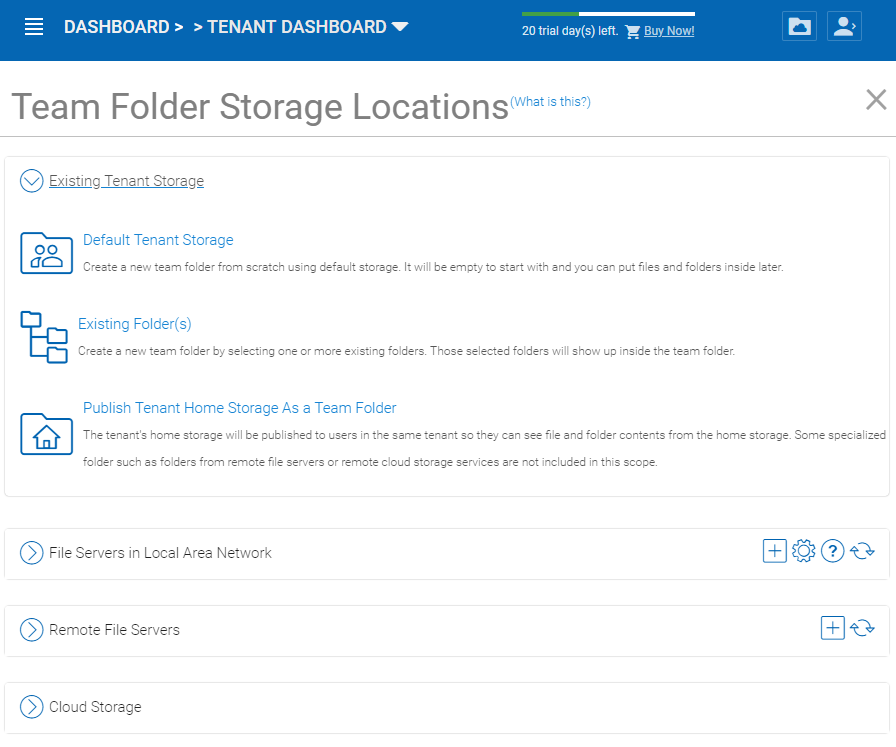The image size is (896, 747).
Task: Refresh the Remote File Servers list
Action: click(862, 628)
